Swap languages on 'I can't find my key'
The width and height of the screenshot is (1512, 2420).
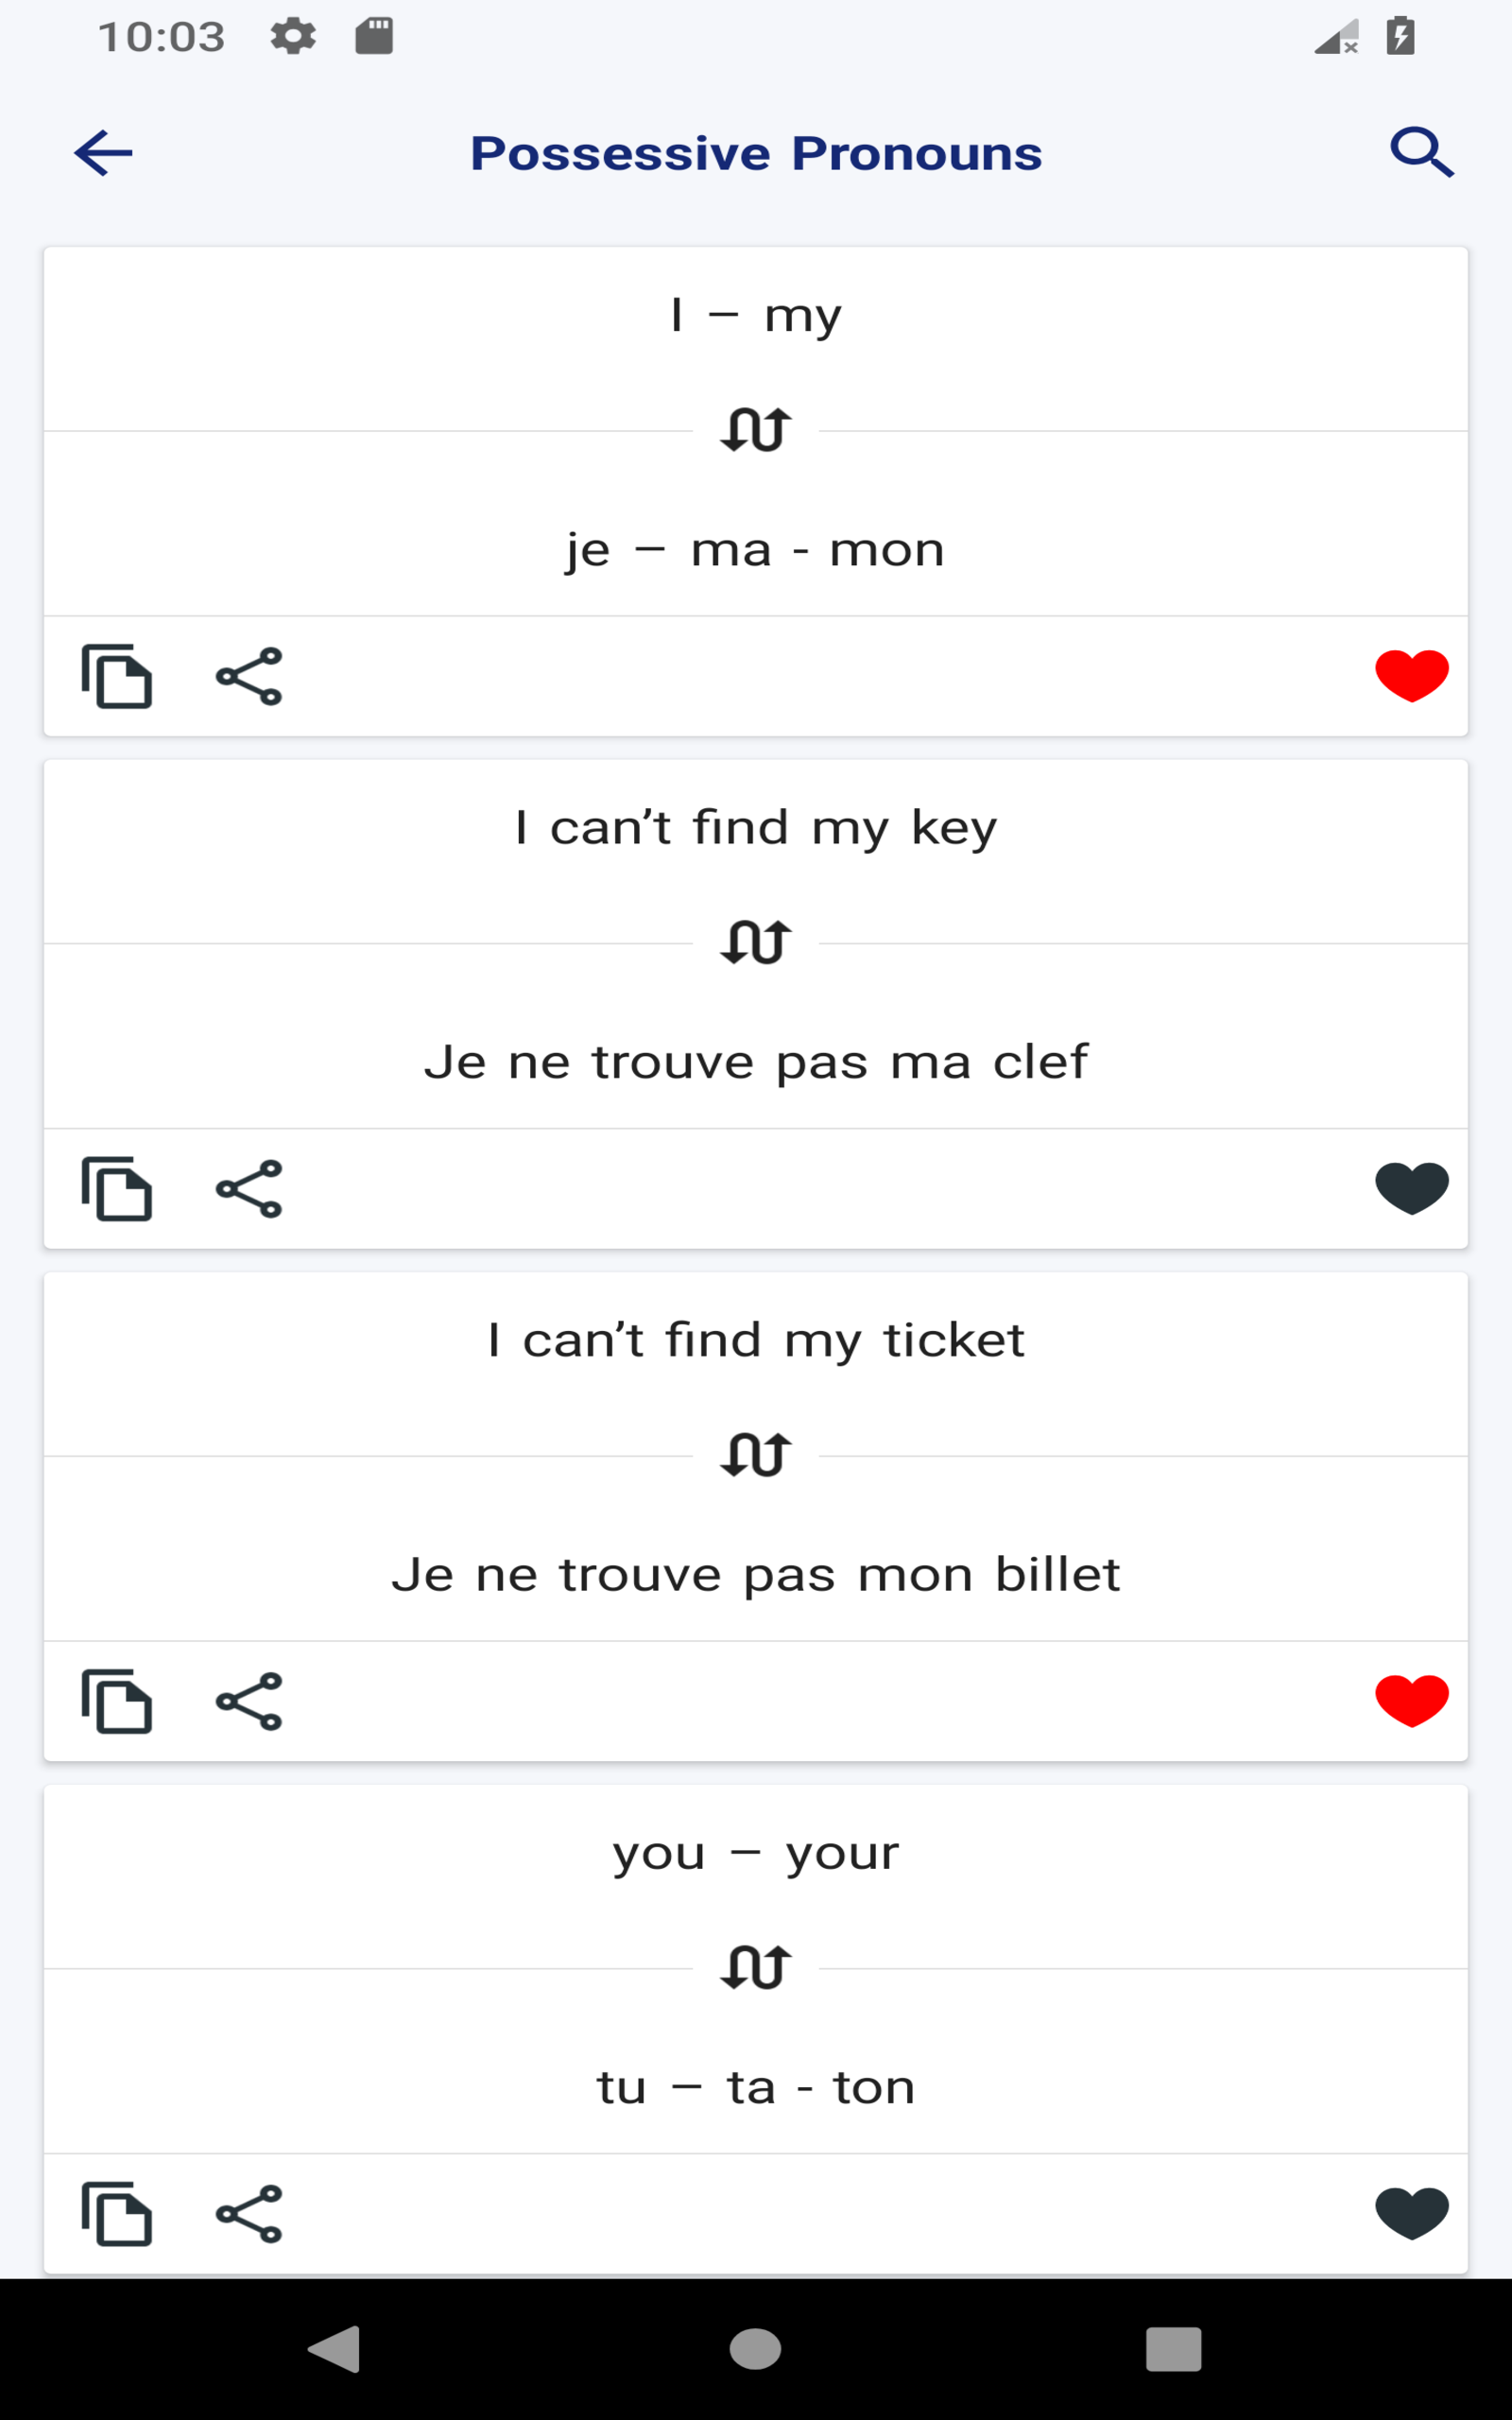point(756,943)
